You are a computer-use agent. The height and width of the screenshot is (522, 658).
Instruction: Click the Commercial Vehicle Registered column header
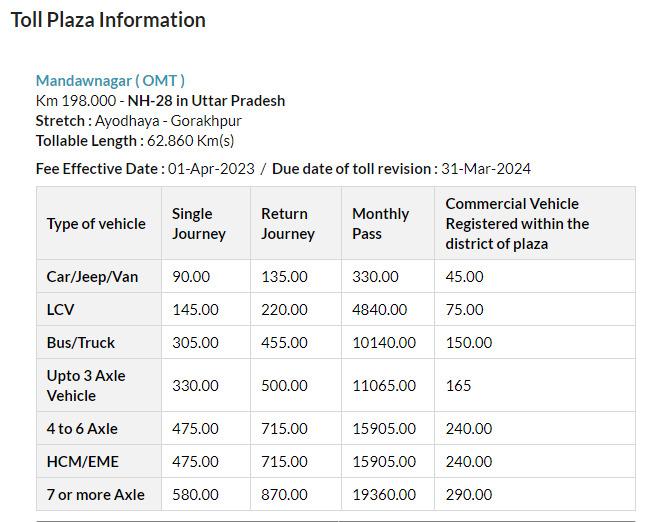pyautogui.click(x=517, y=224)
